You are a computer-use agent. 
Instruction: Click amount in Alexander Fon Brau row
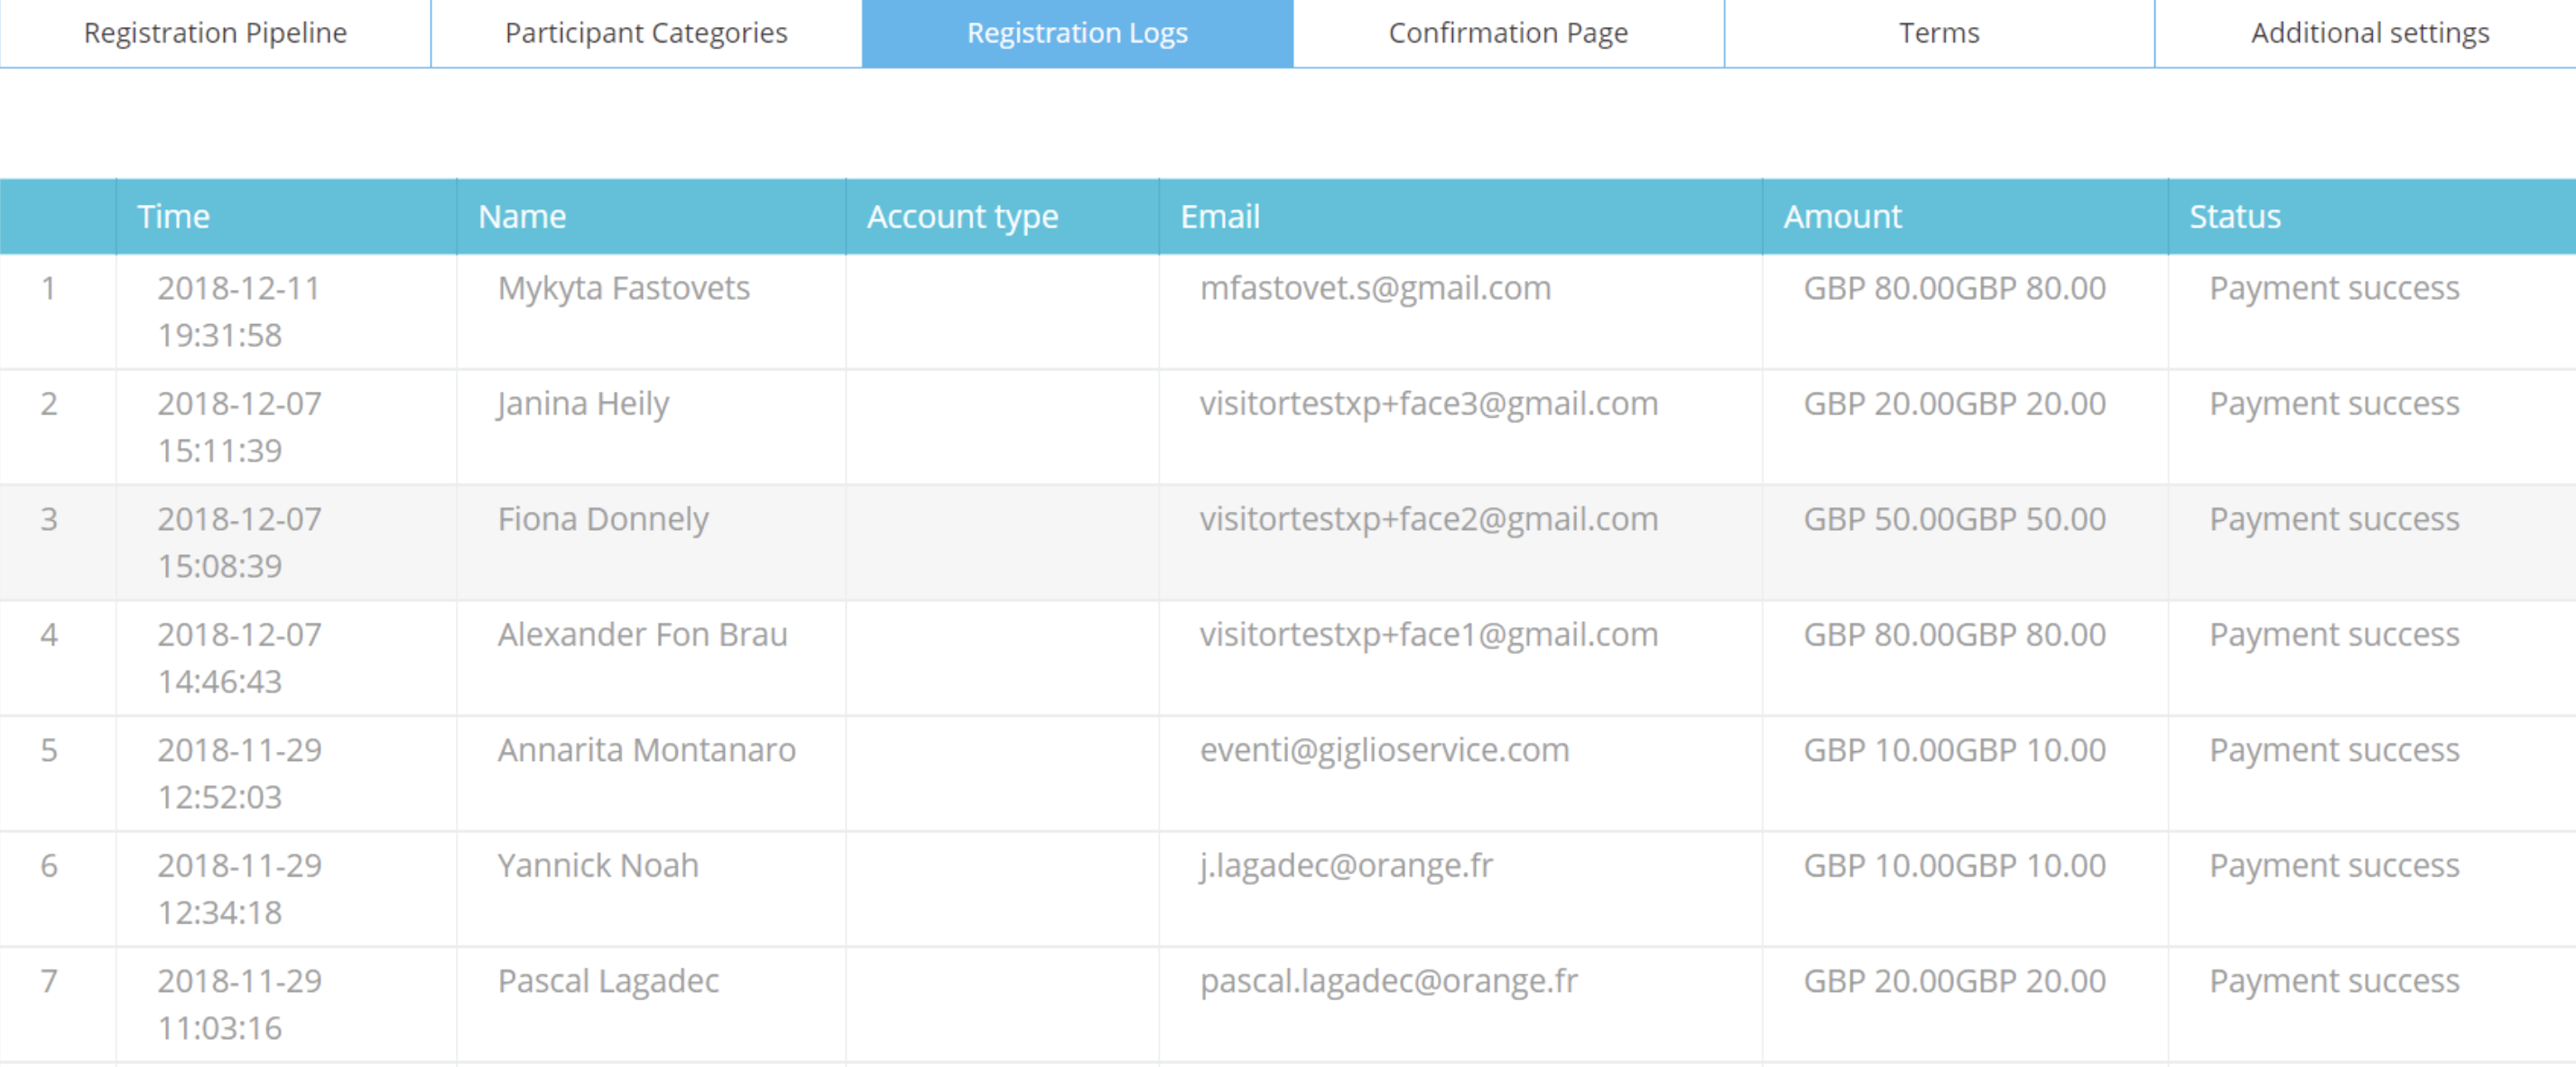click(1955, 635)
